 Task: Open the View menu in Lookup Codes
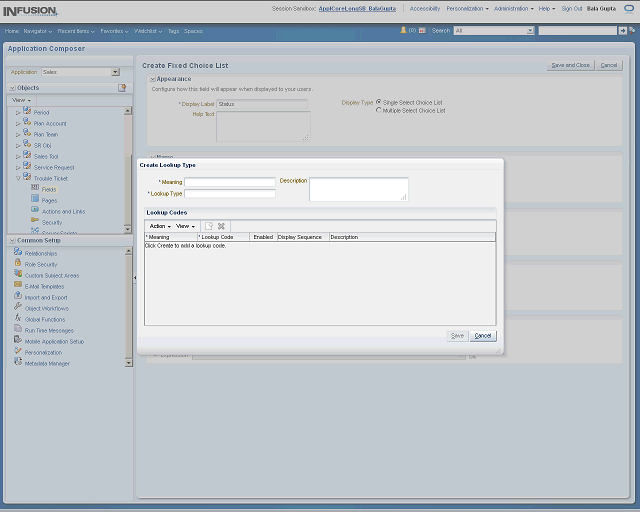point(185,226)
